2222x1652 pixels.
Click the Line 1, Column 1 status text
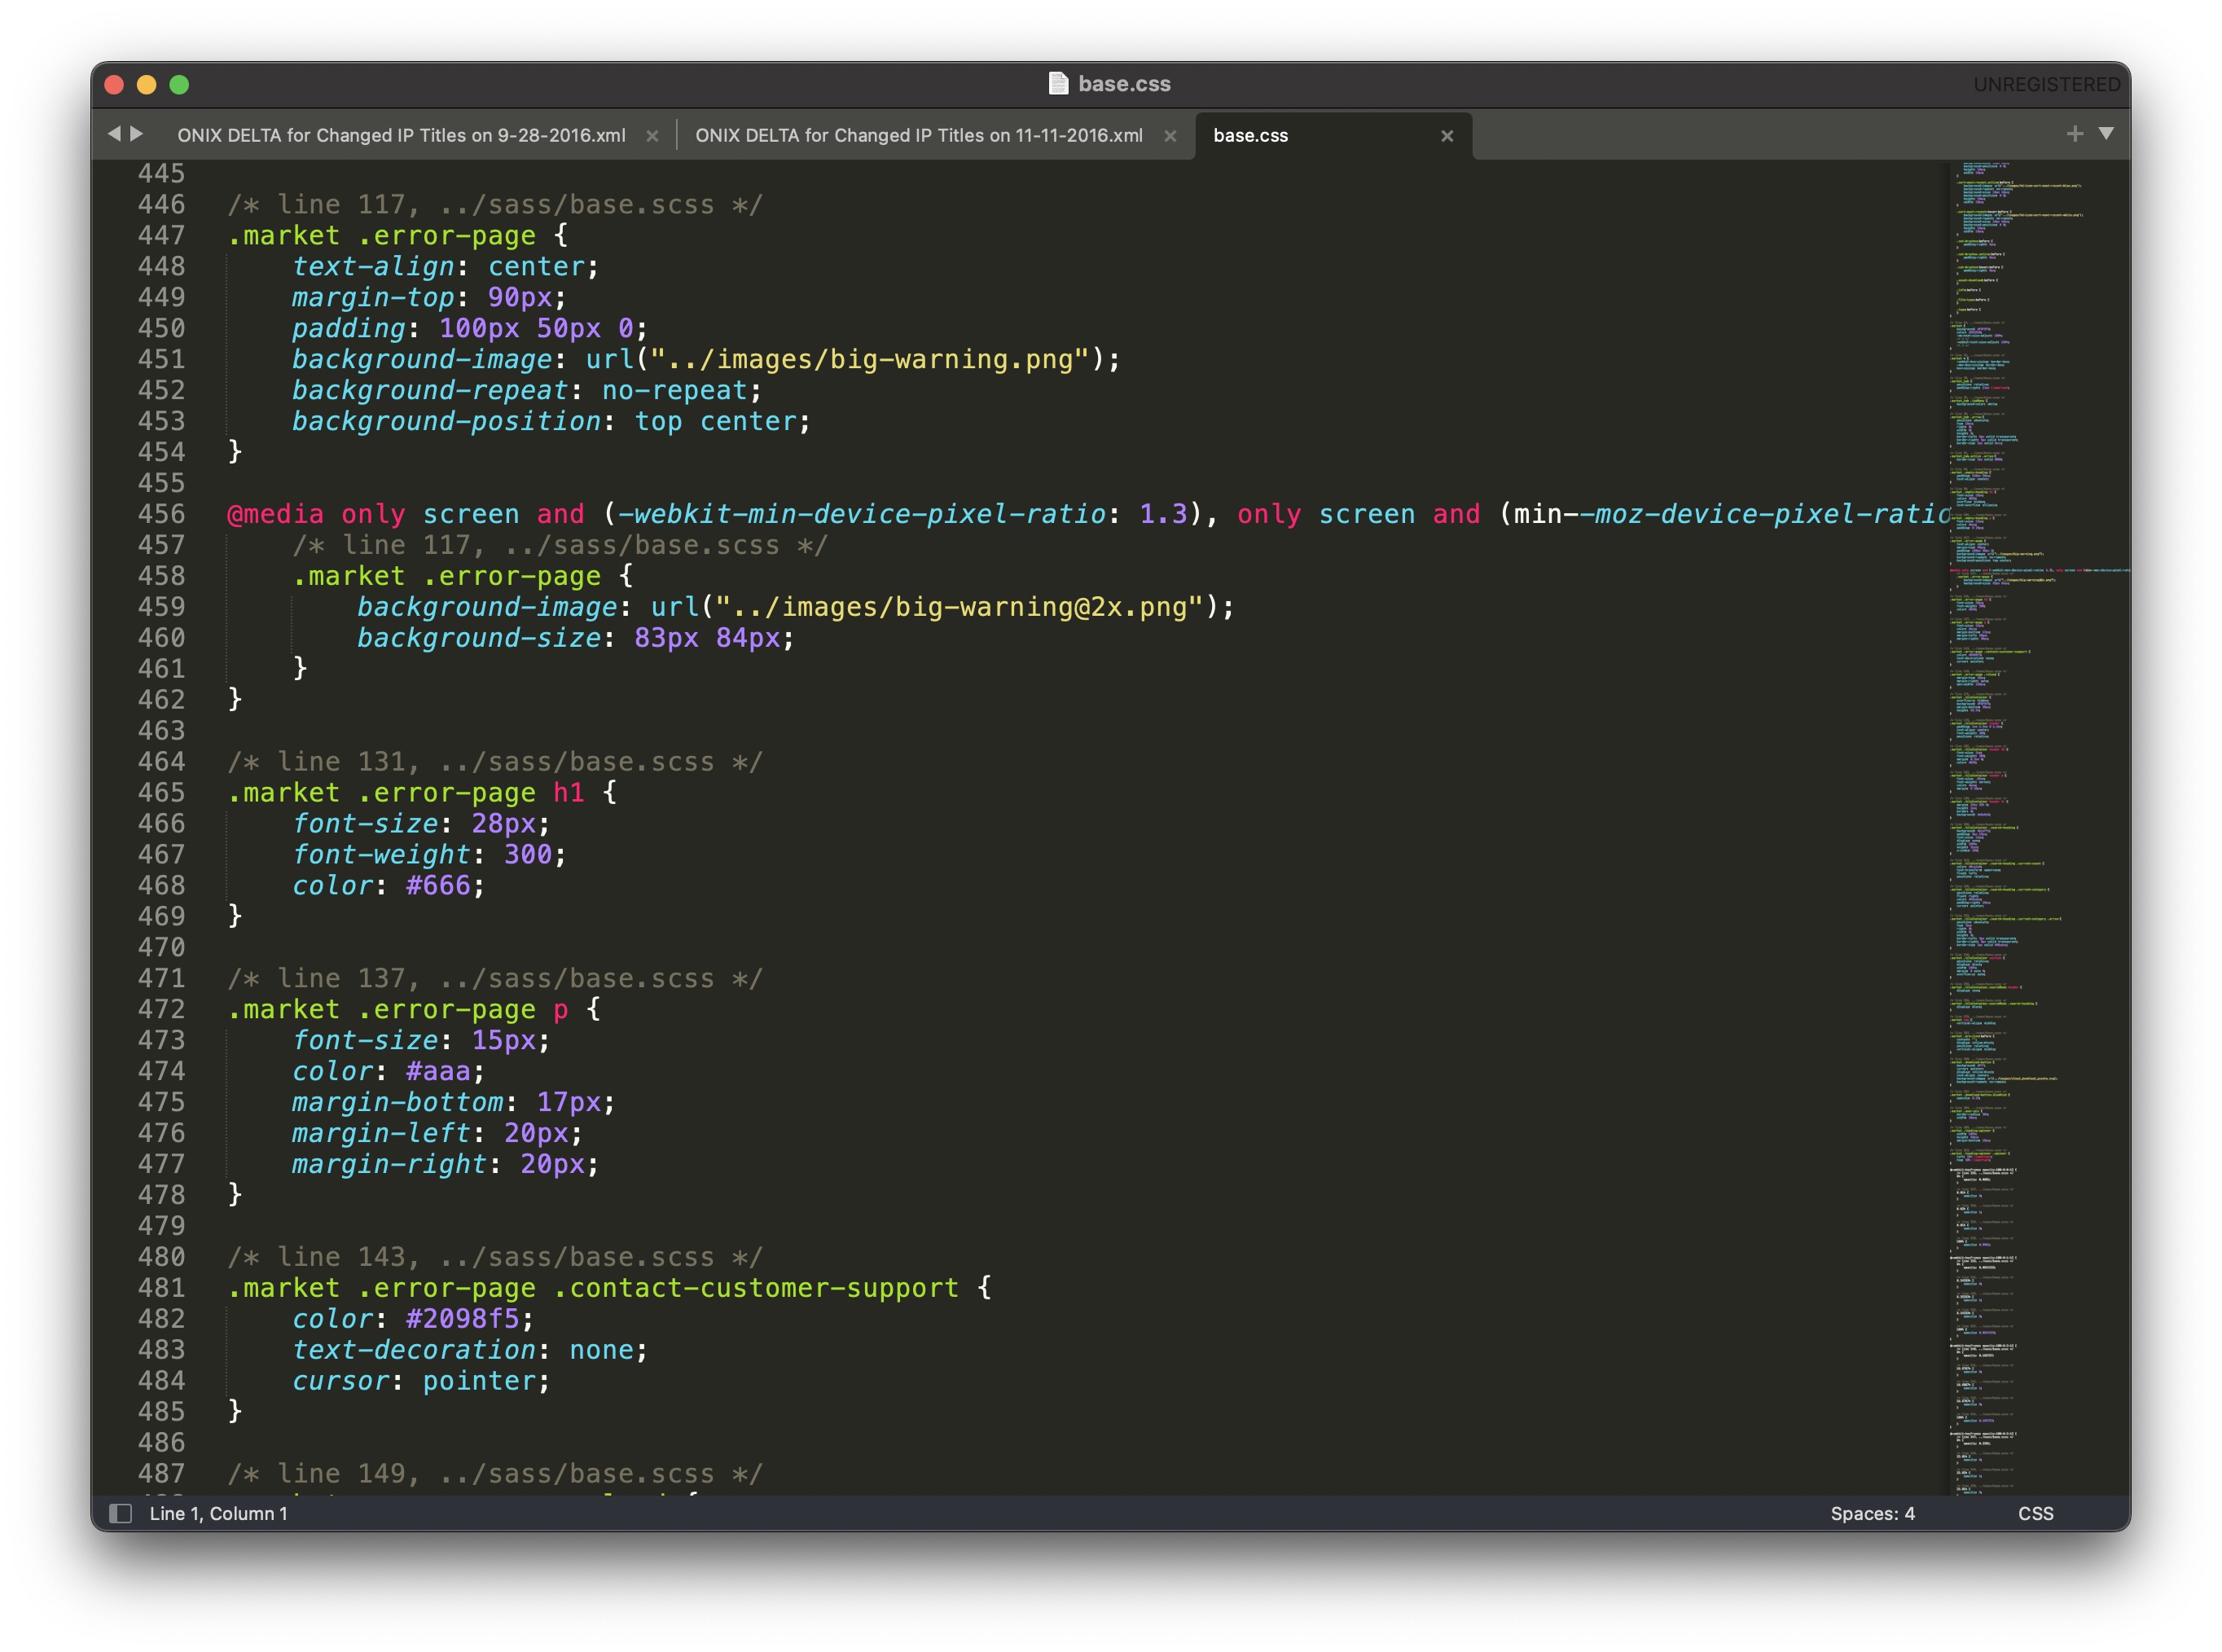(218, 1513)
